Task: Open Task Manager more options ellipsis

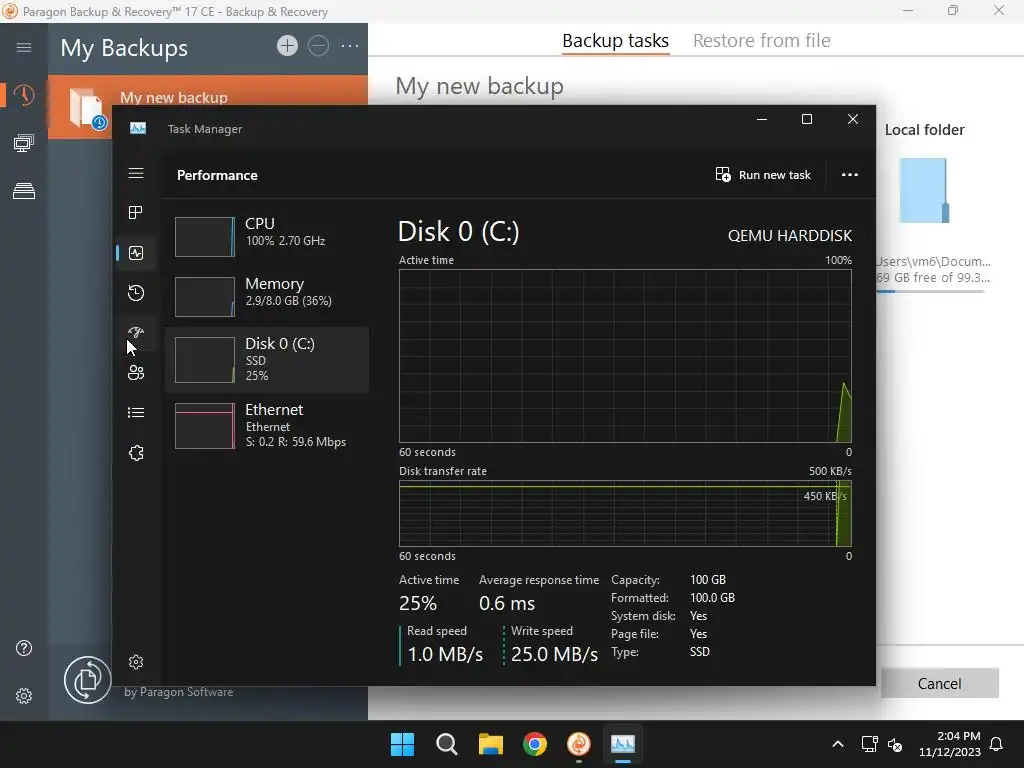Action: (850, 175)
